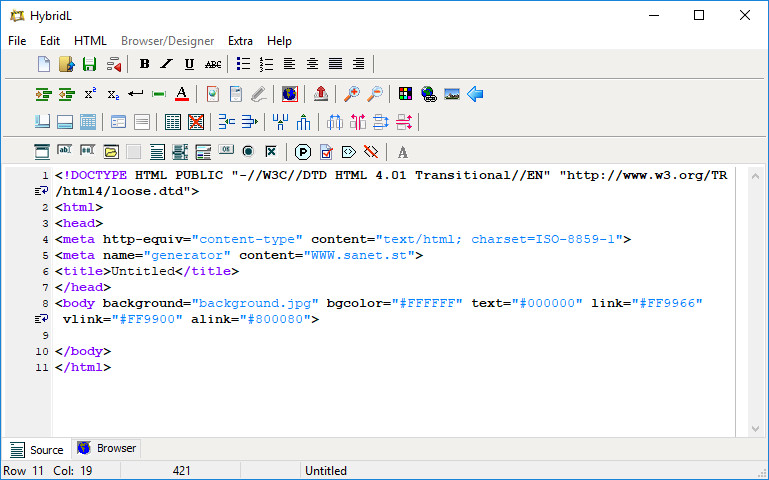
Task: Open the color palette grid icon
Action: [406, 94]
